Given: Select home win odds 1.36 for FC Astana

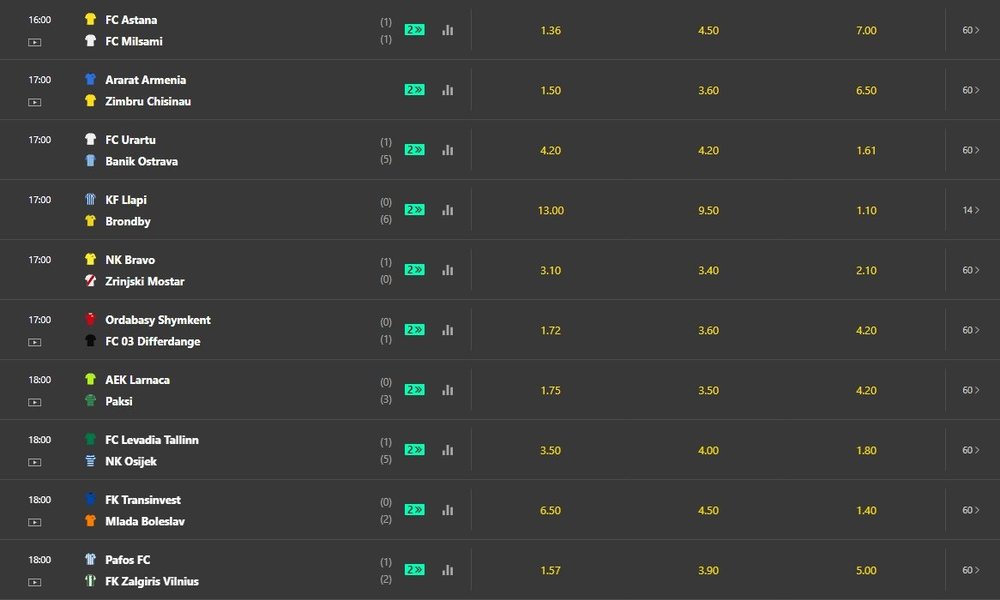Looking at the screenshot, I should [550, 30].
